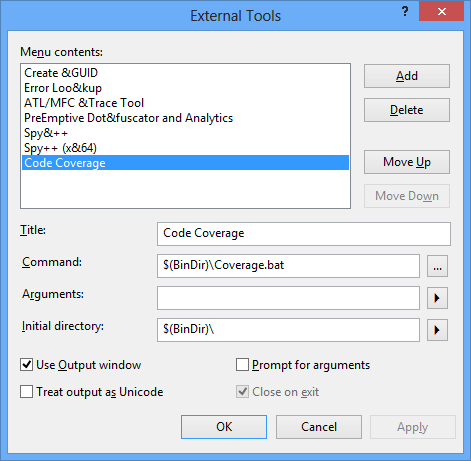Click the Add button
The width and height of the screenshot is (471, 461).
point(407,76)
